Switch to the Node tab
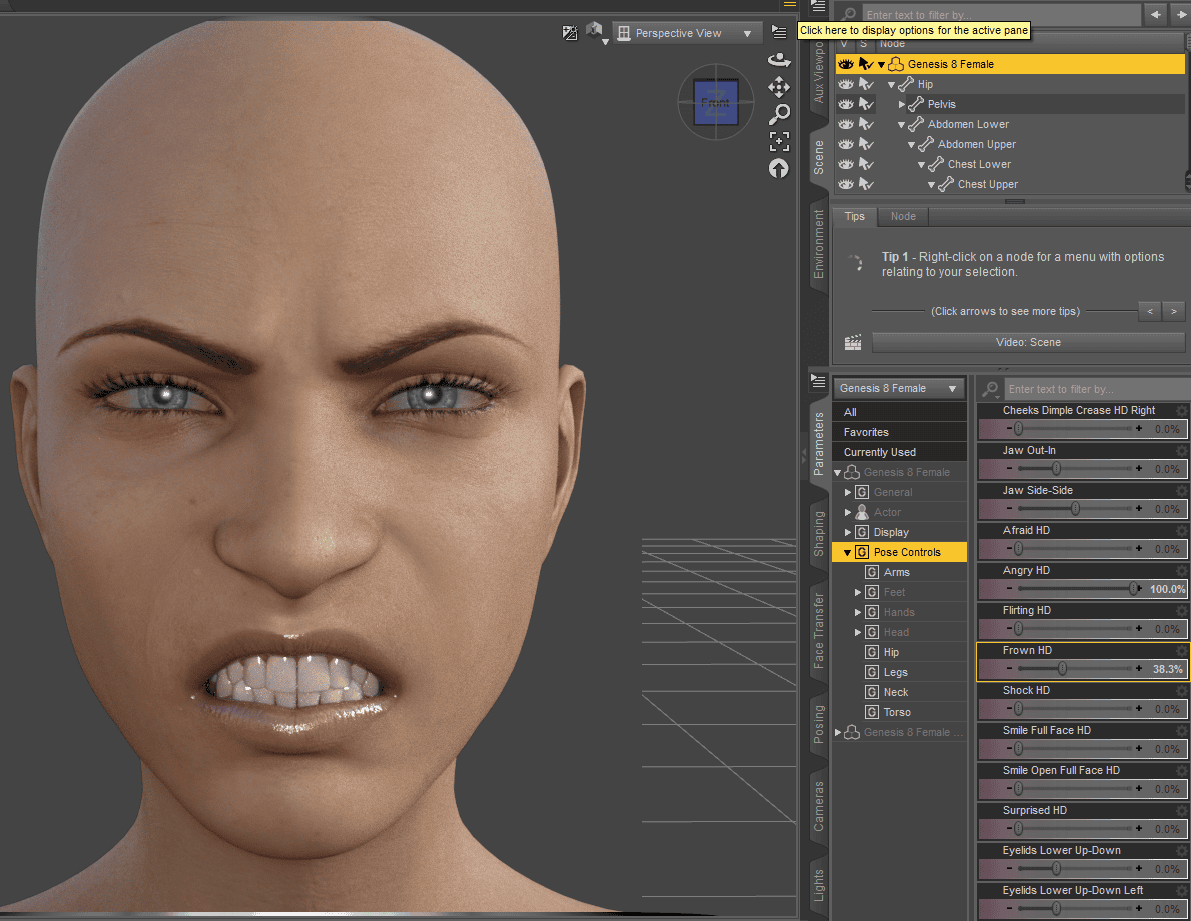 [x=903, y=216]
